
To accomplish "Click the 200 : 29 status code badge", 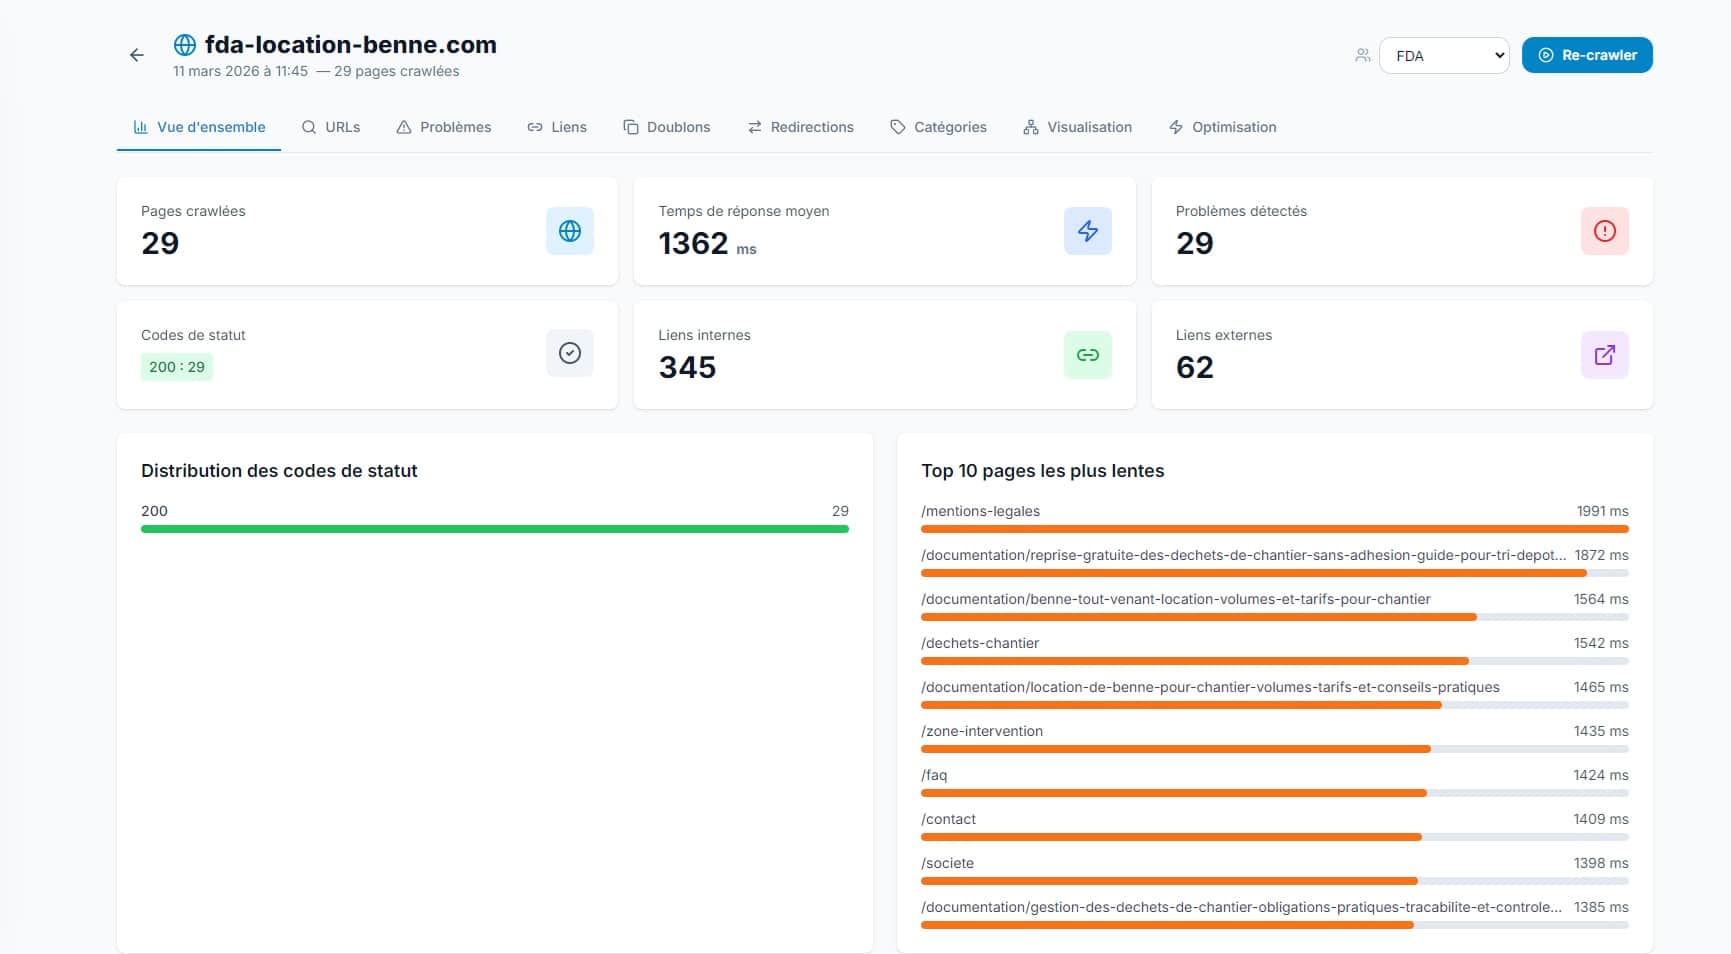I will (x=176, y=367).
